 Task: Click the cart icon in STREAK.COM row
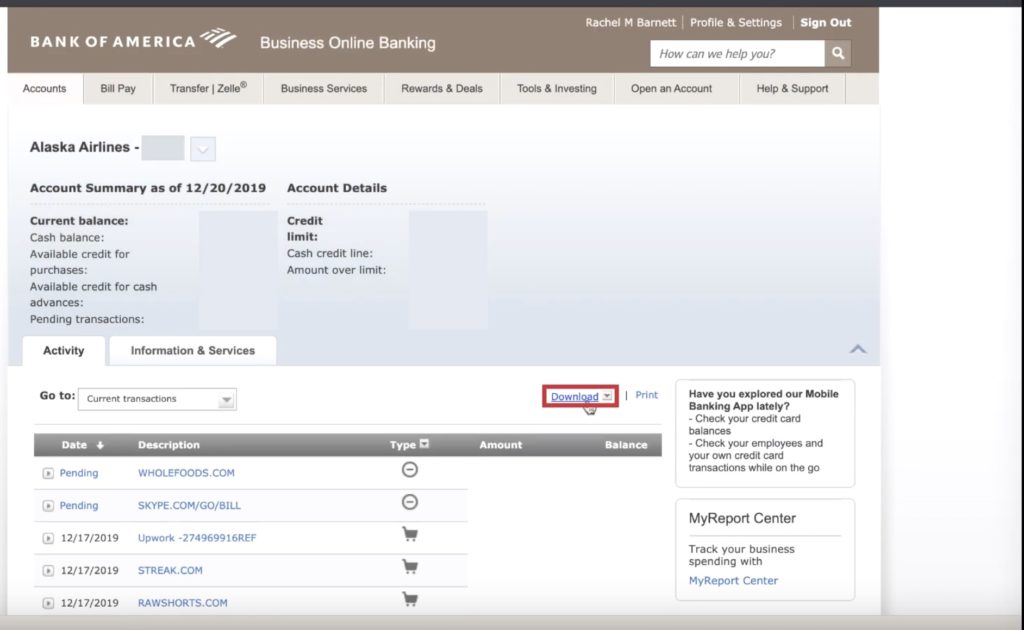coord(409,567)
